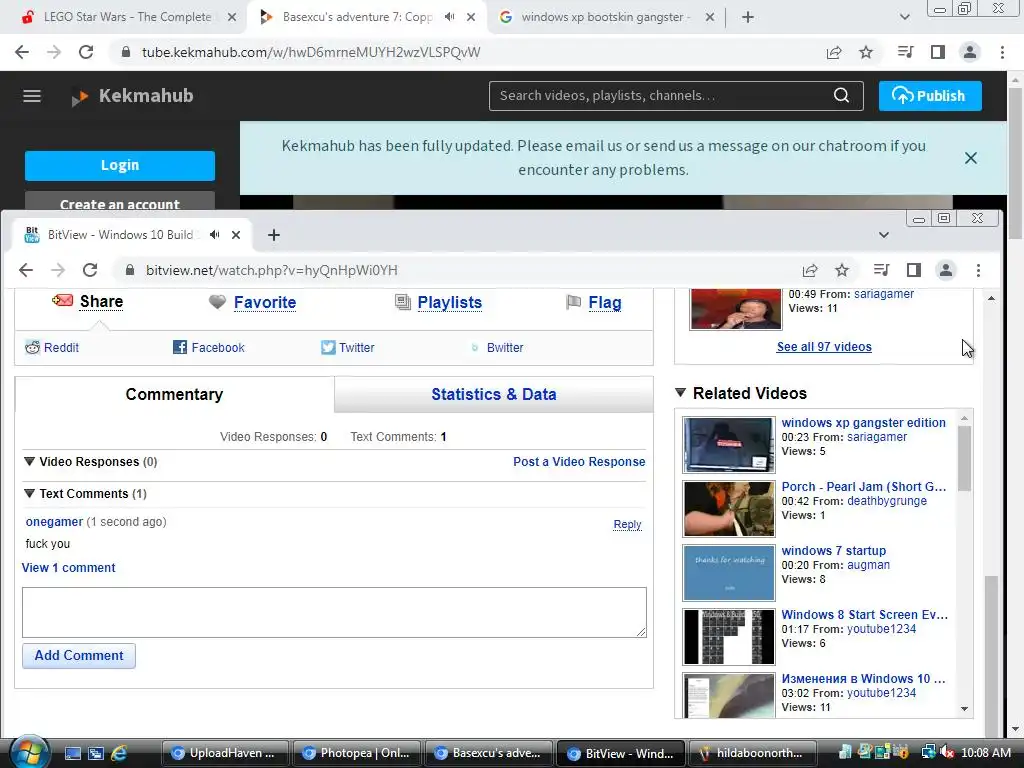Open new tab in BitView window

(x=274, y=234)
